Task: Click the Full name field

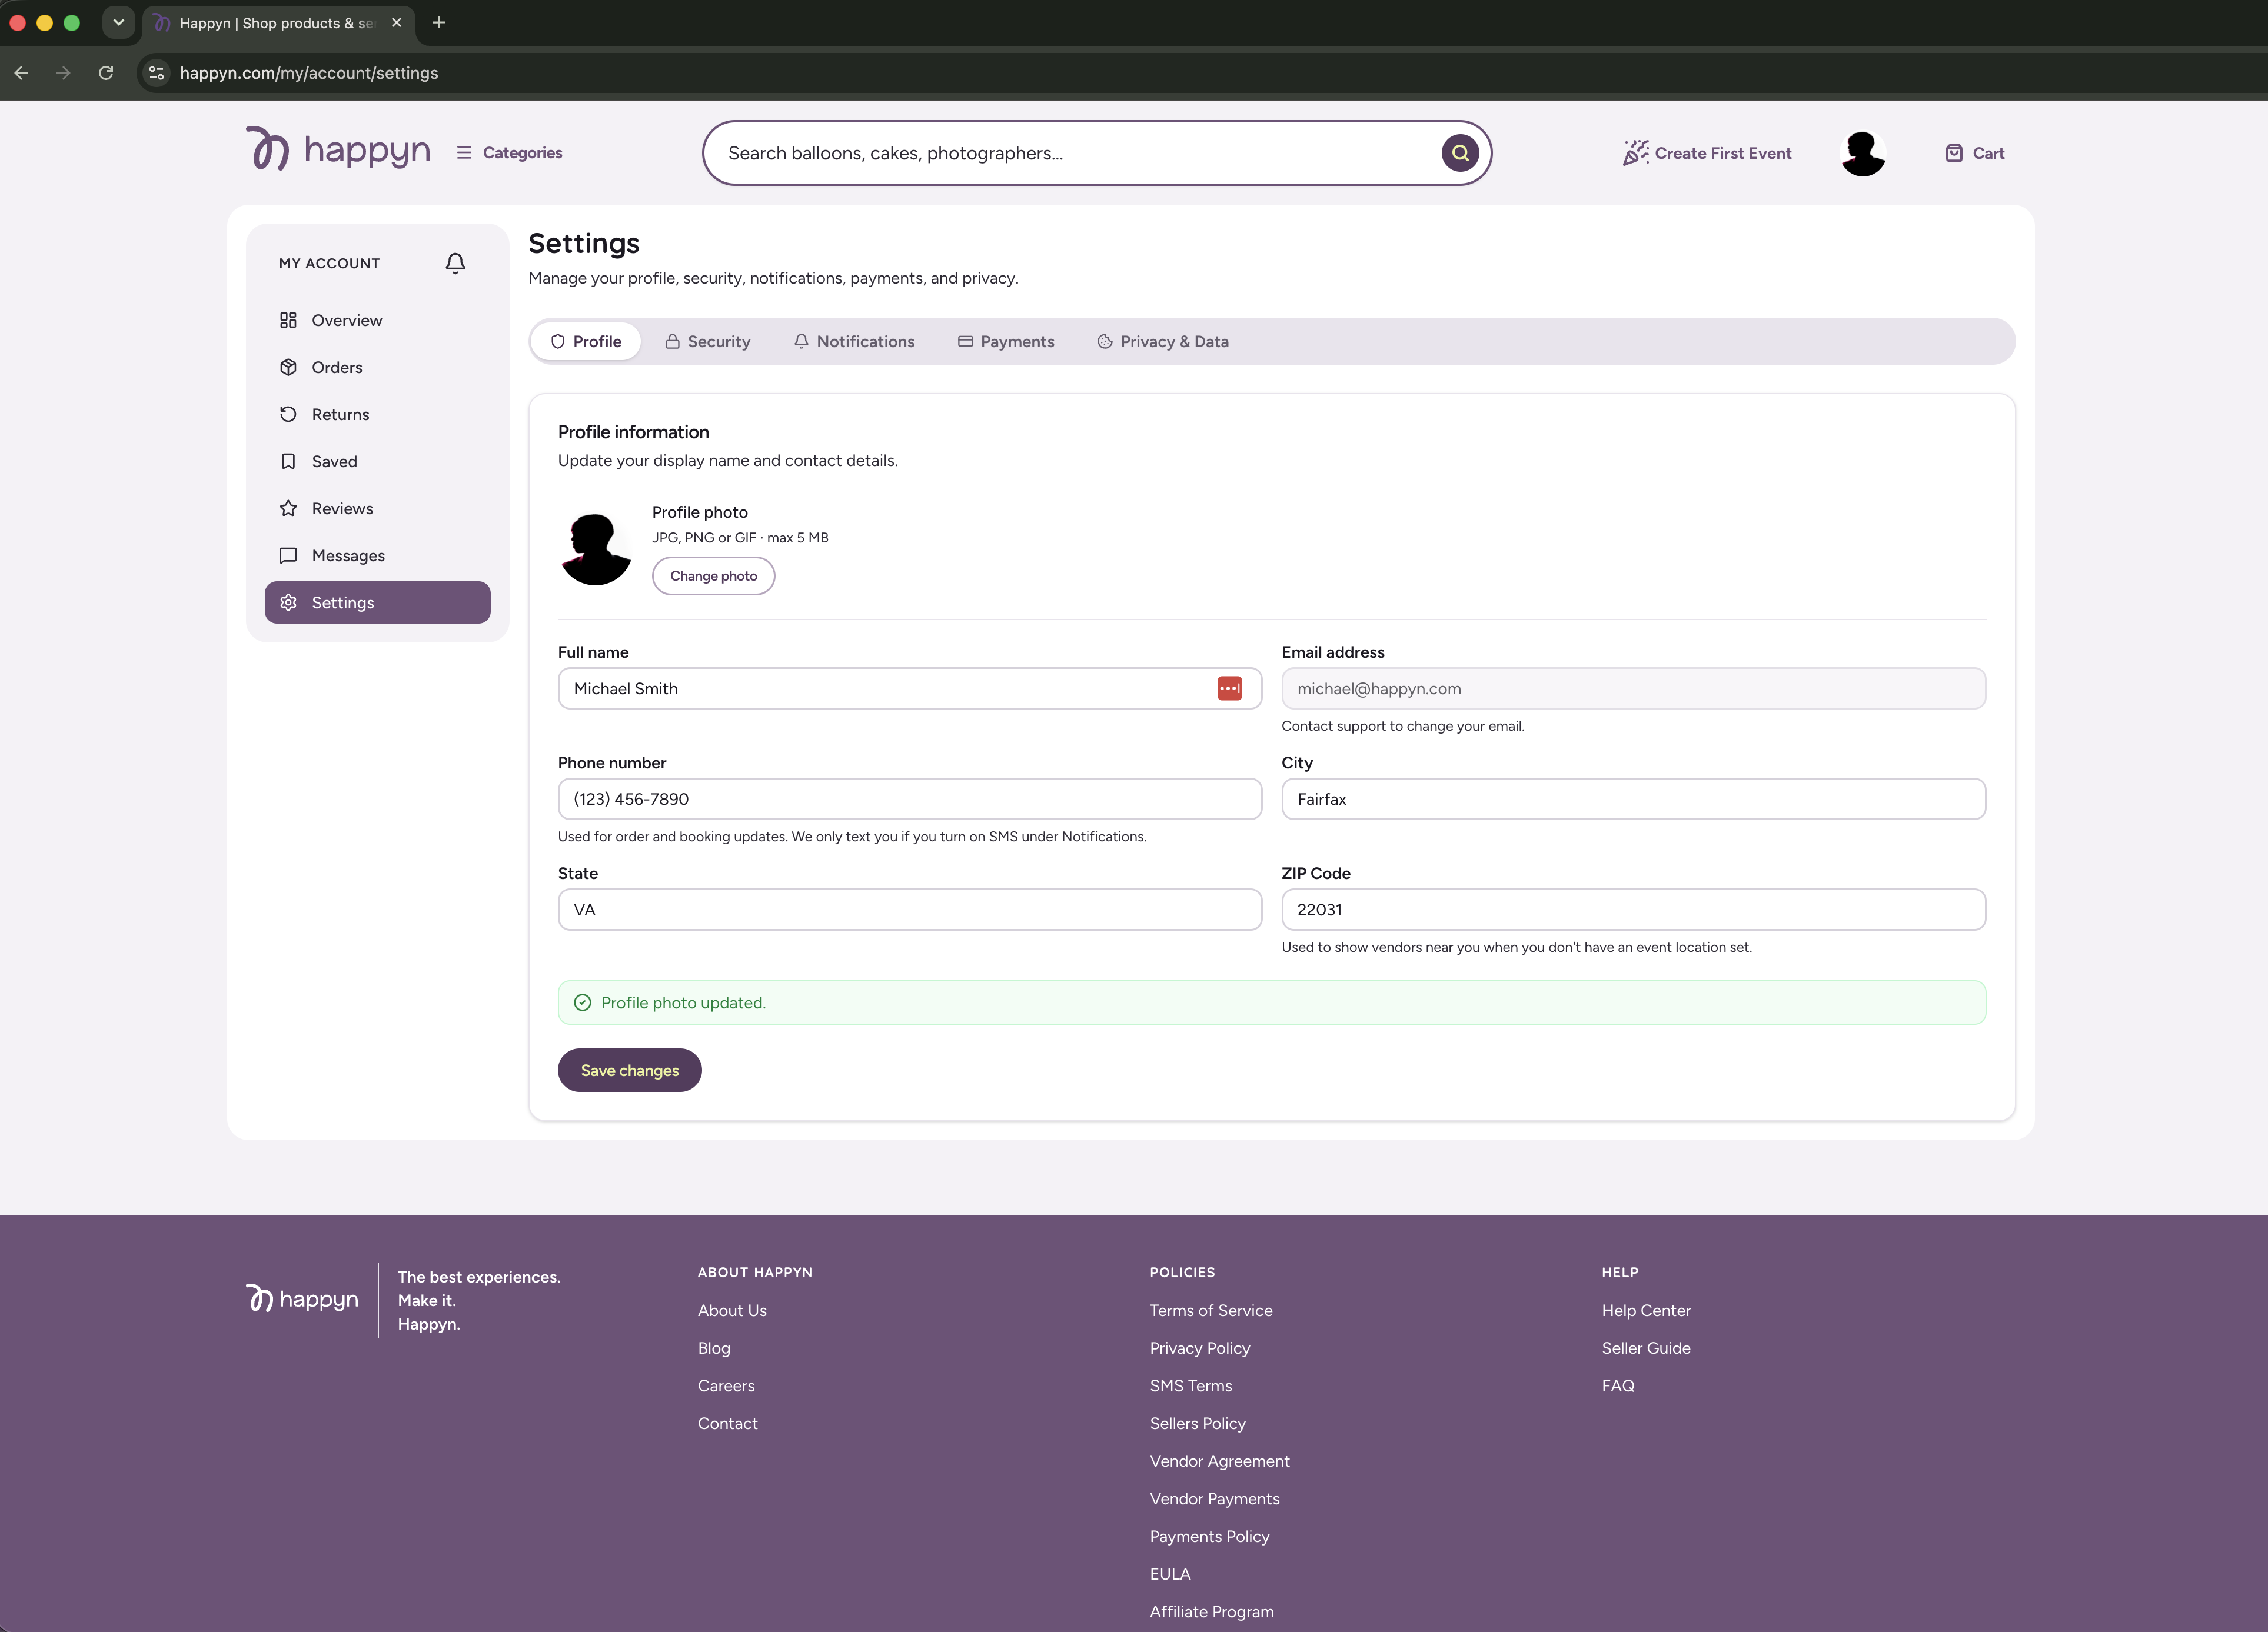Action: [x=909, y=688]
